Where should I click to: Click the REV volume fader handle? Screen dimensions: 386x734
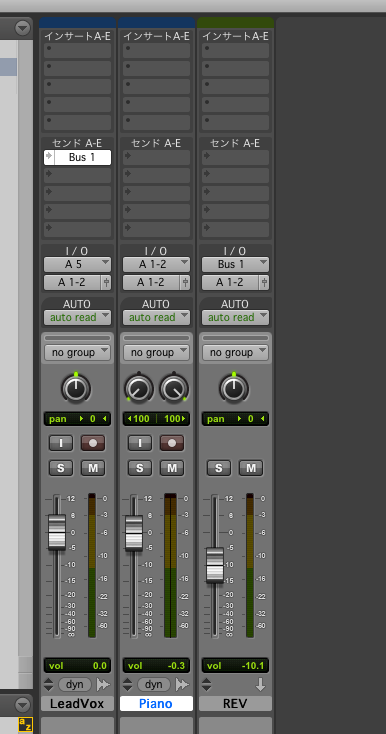tap(215, 565)
